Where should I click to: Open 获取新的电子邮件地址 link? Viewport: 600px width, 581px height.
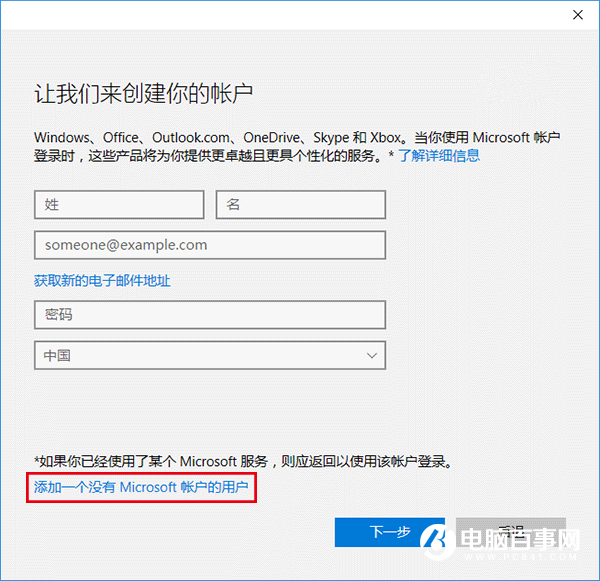[102, 281]
